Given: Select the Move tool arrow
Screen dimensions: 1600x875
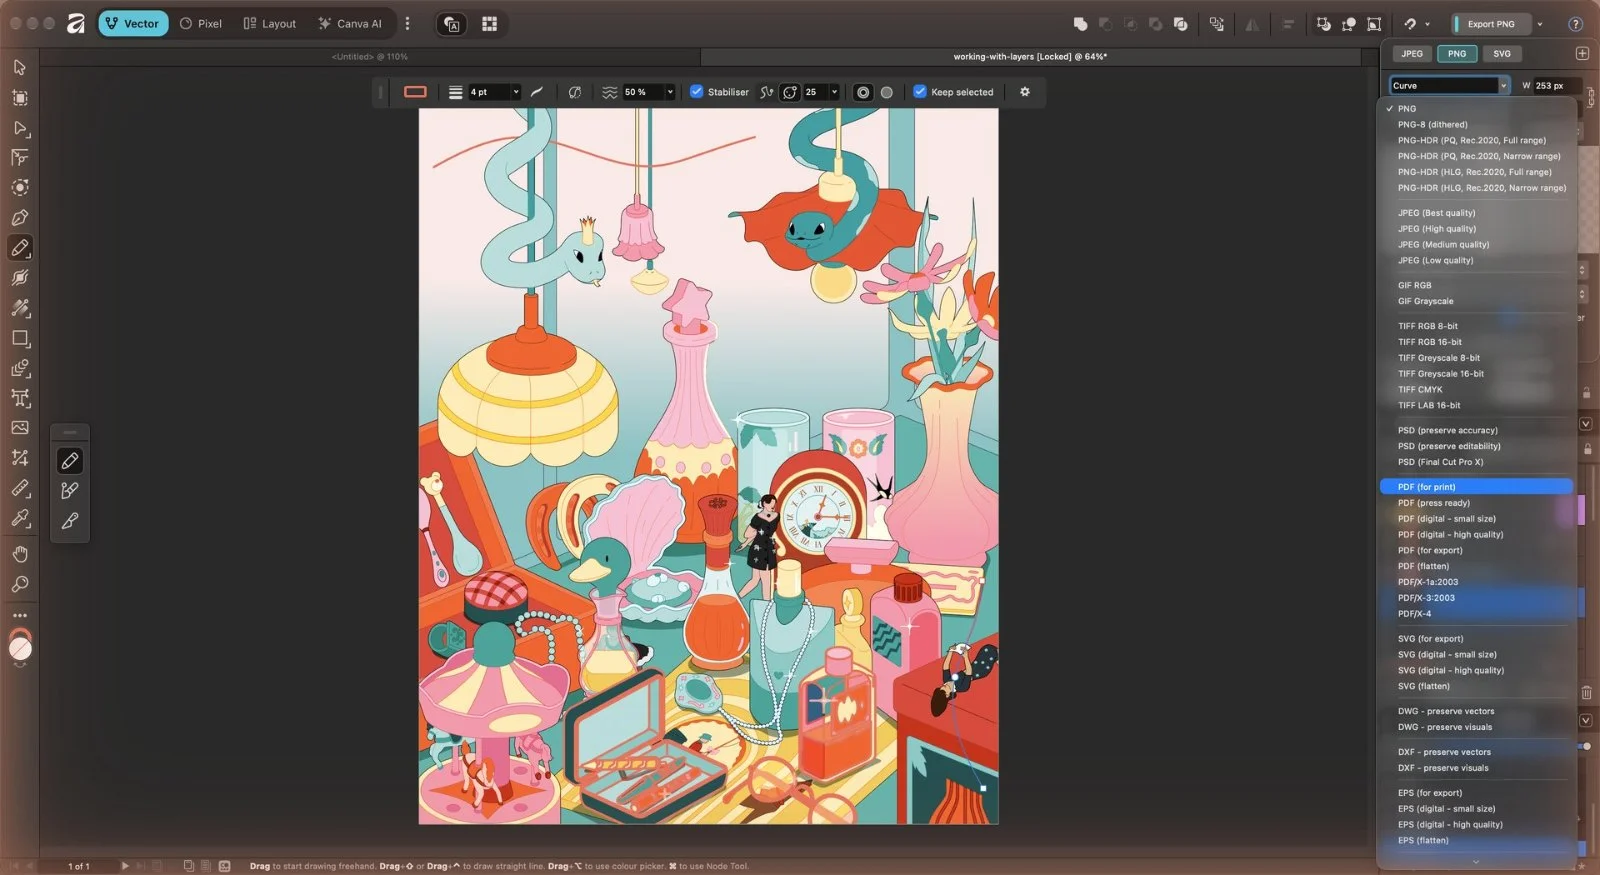Looking at the screenshot, I should pos(20,67).
